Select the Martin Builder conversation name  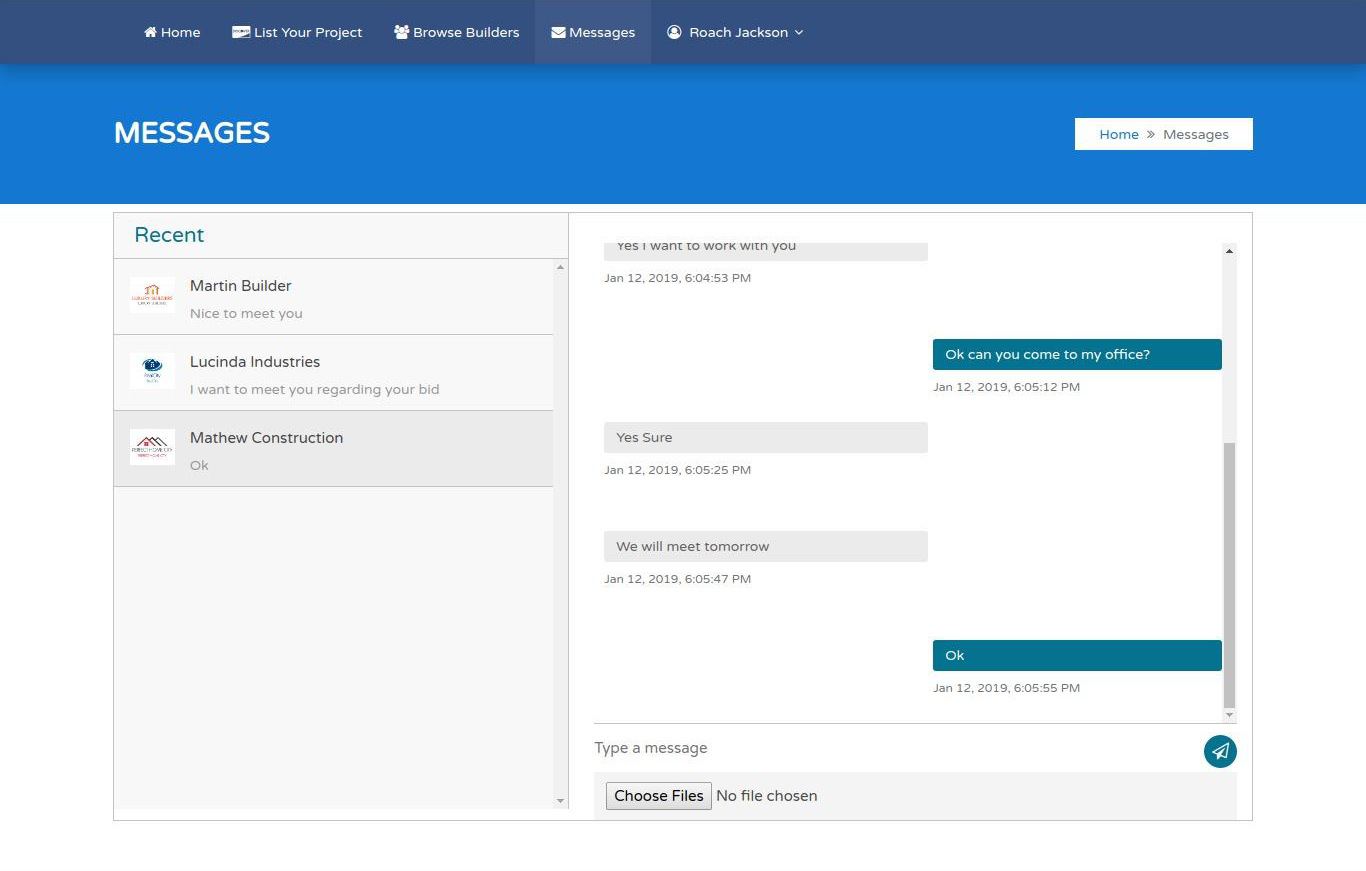tap(240, 286)
